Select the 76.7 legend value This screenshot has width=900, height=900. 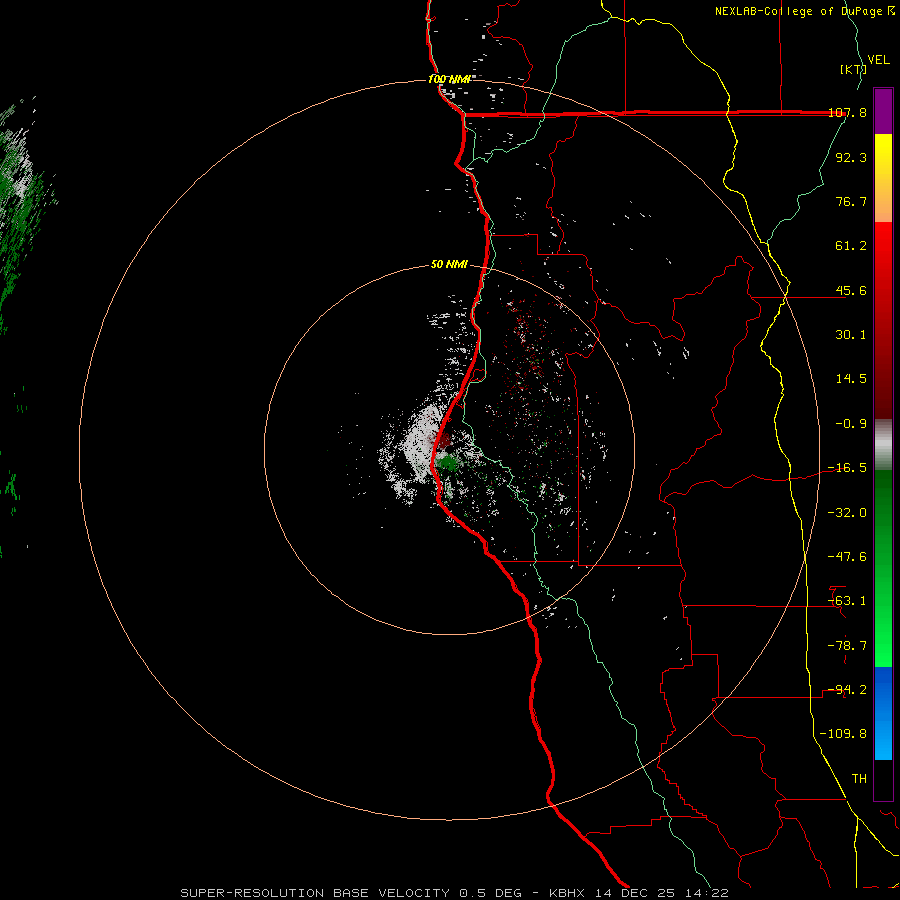tap(851, 201)
